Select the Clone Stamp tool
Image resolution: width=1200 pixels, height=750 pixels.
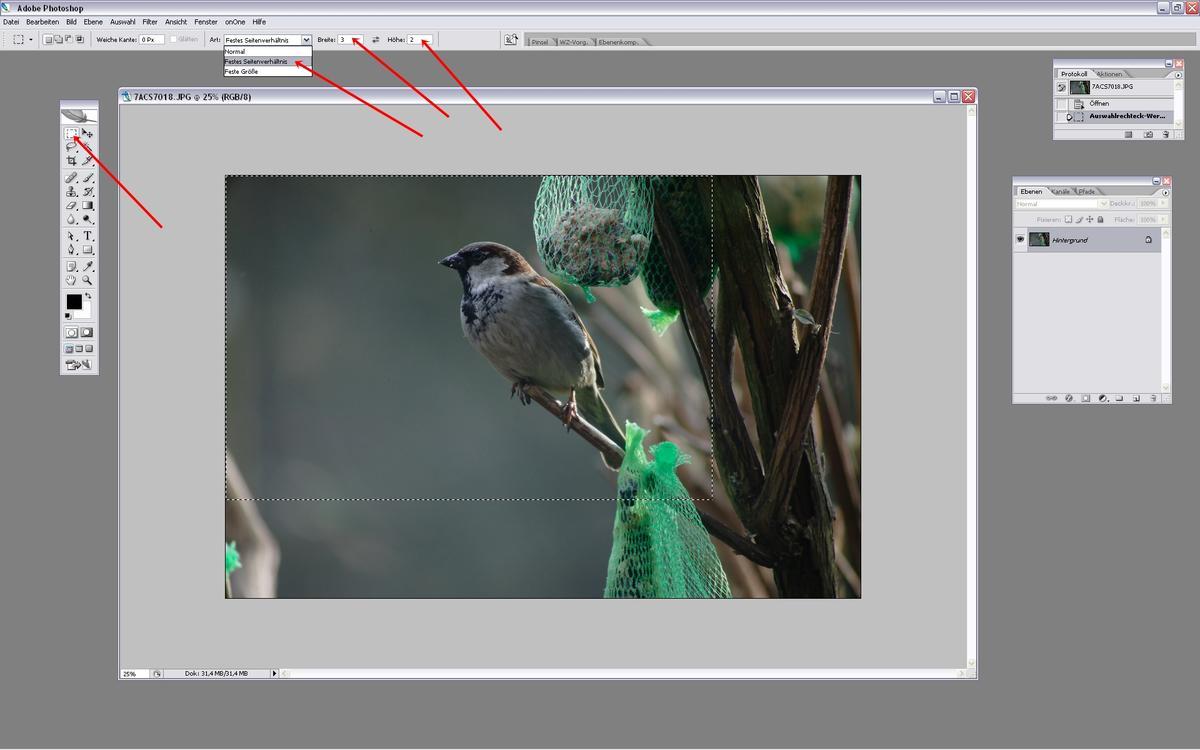click(x=71, y=191)
